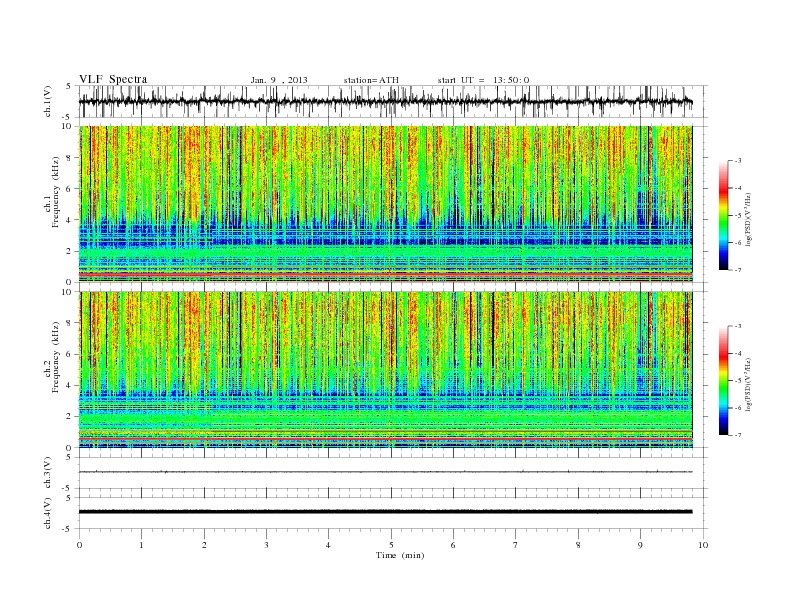
Task: Click the ch.1 spectrogram plot
Action: pyautogui.click(x=385, y=204)
